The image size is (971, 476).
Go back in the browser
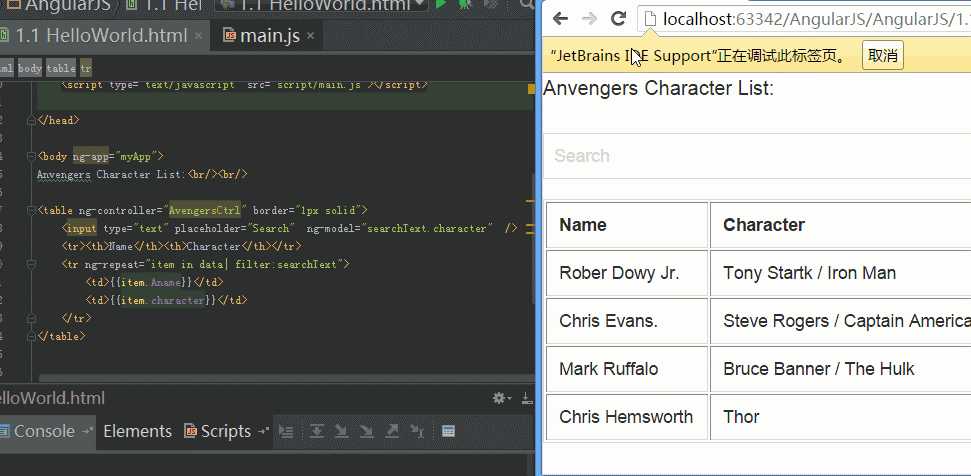pos(560,19)
